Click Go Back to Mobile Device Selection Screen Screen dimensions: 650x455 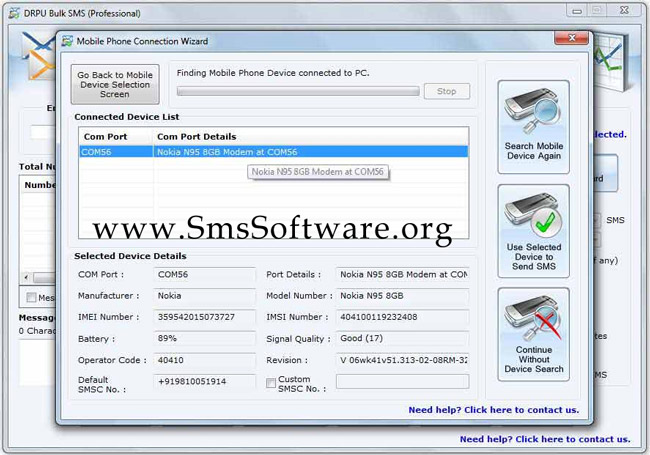(x=115, y=85)
